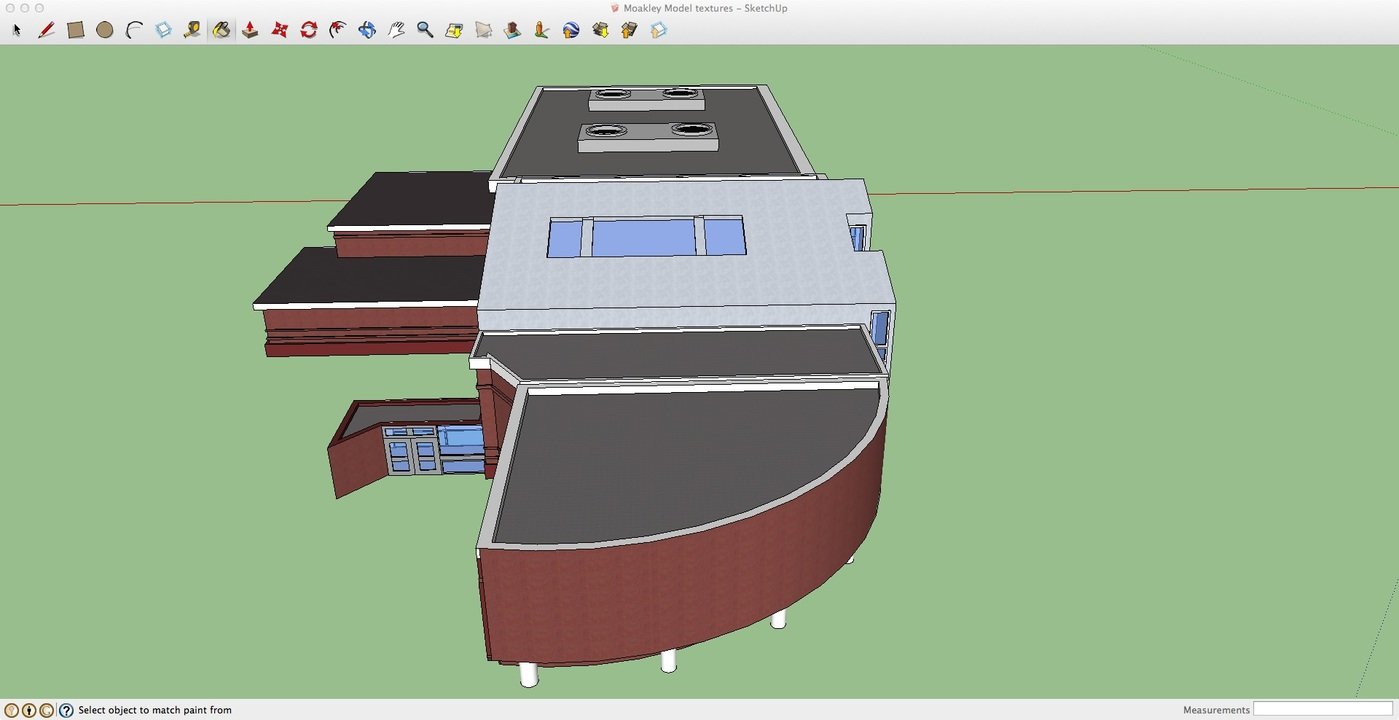
Task: Open Preview in Google Earth globe icon
Action: pos(571,30)
